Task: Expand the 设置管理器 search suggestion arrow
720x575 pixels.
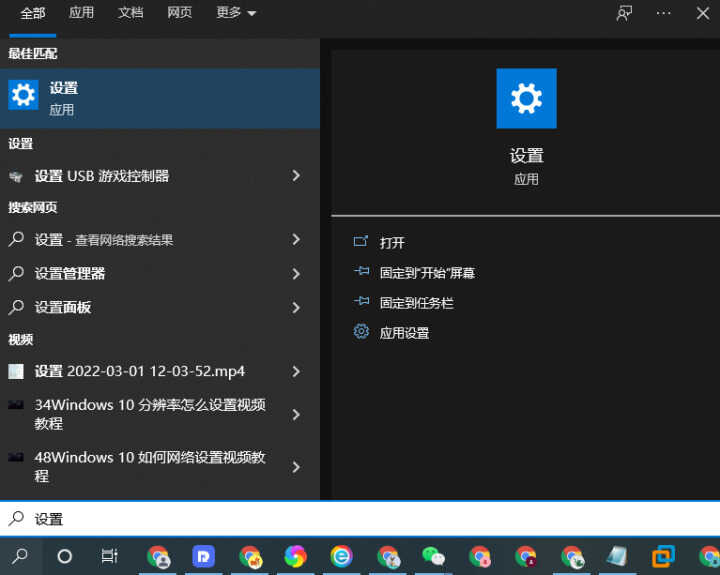Action: point(296,273)
